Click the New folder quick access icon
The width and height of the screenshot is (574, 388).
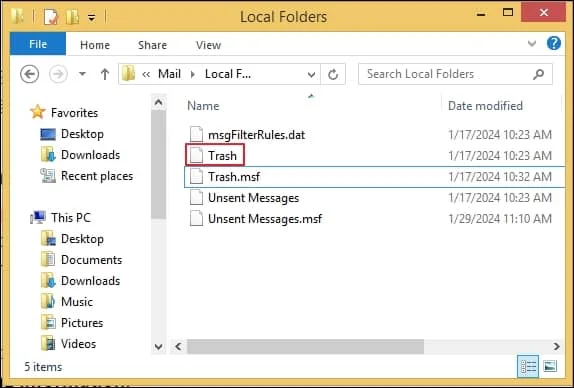pyautogui.click(x=72, y=16)
